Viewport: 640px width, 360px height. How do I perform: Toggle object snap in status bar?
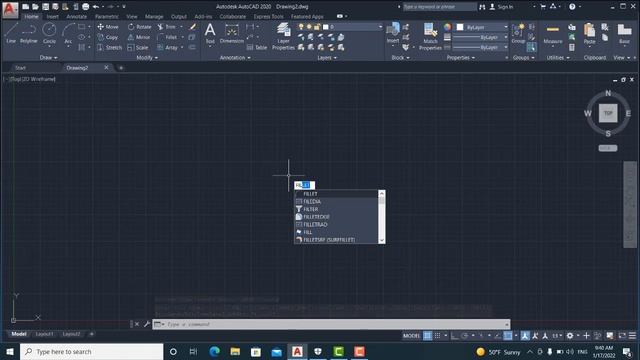[x=508, y=336]
